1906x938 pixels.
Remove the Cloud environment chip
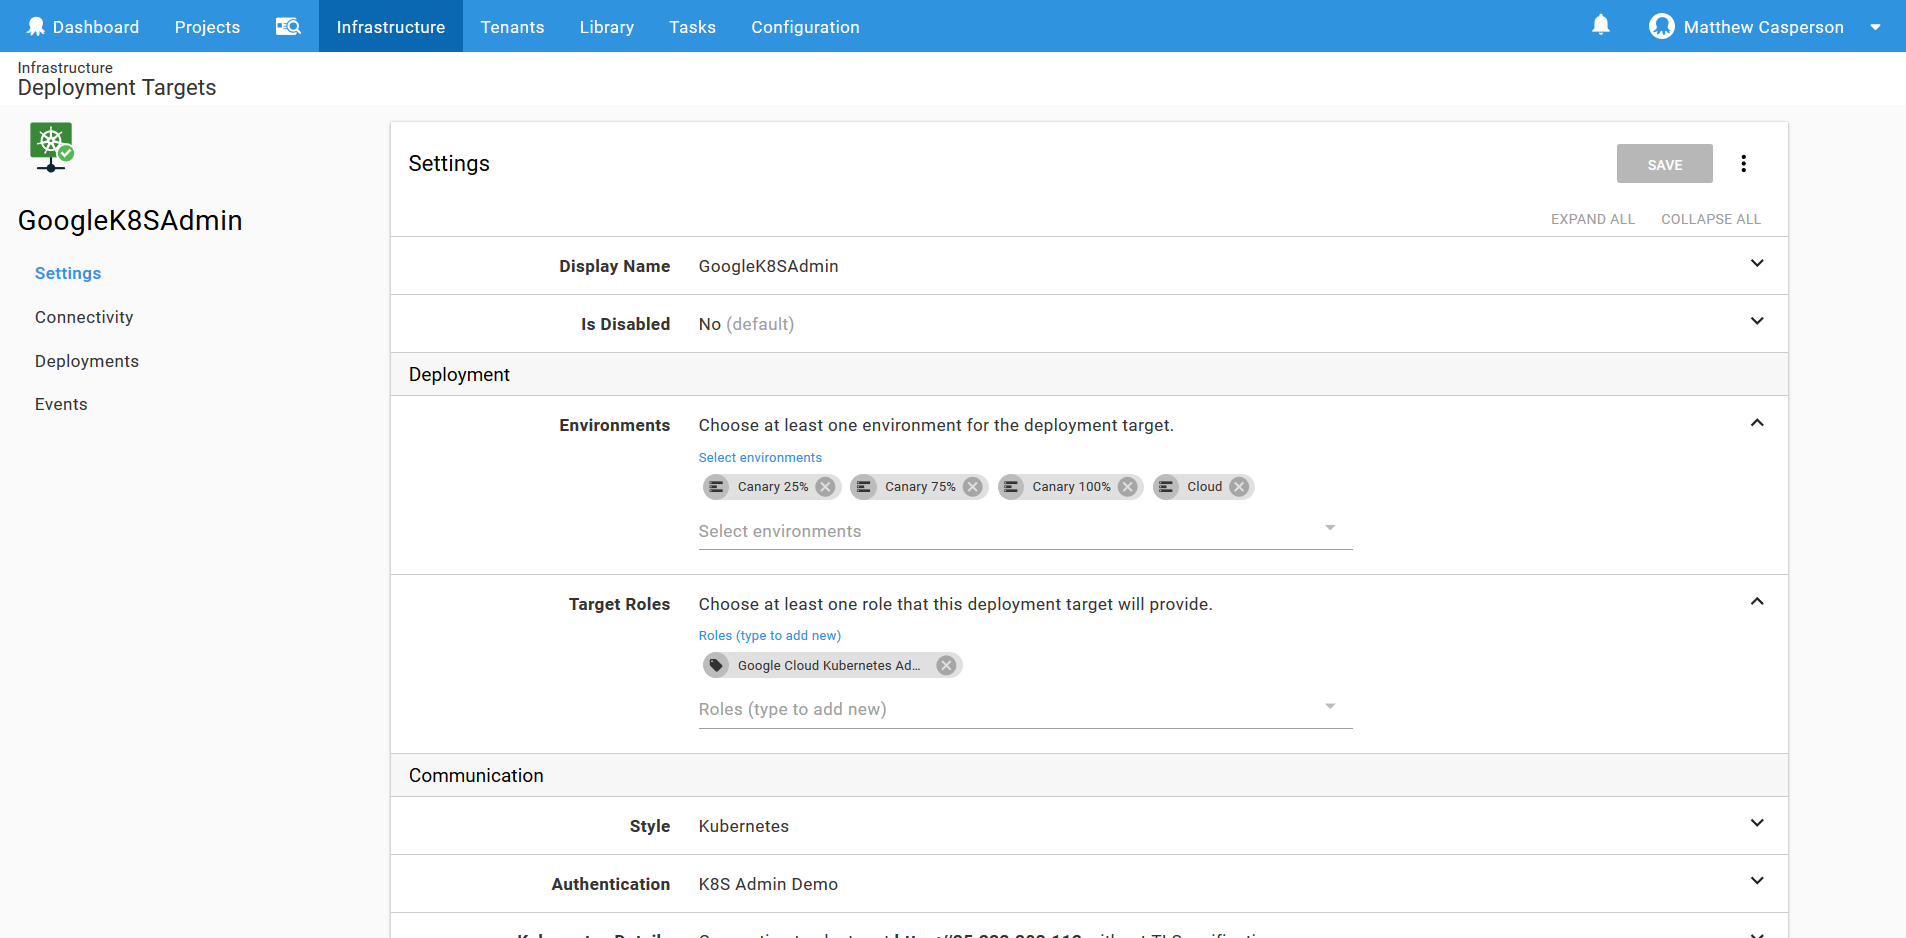(1239, 487)
